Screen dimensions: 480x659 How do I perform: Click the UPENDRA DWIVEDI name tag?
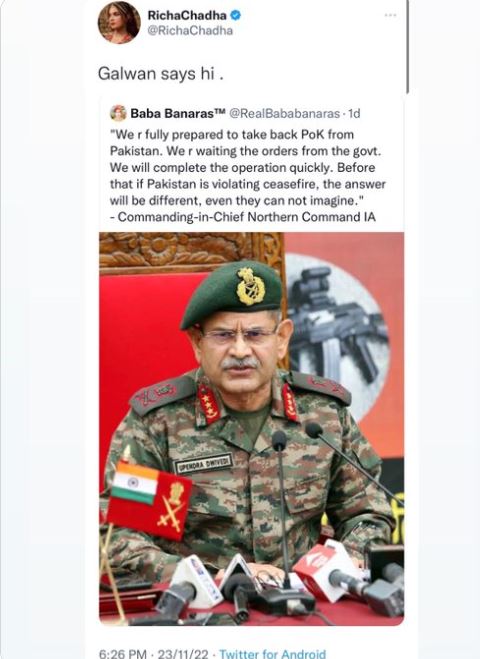[203, 463]
